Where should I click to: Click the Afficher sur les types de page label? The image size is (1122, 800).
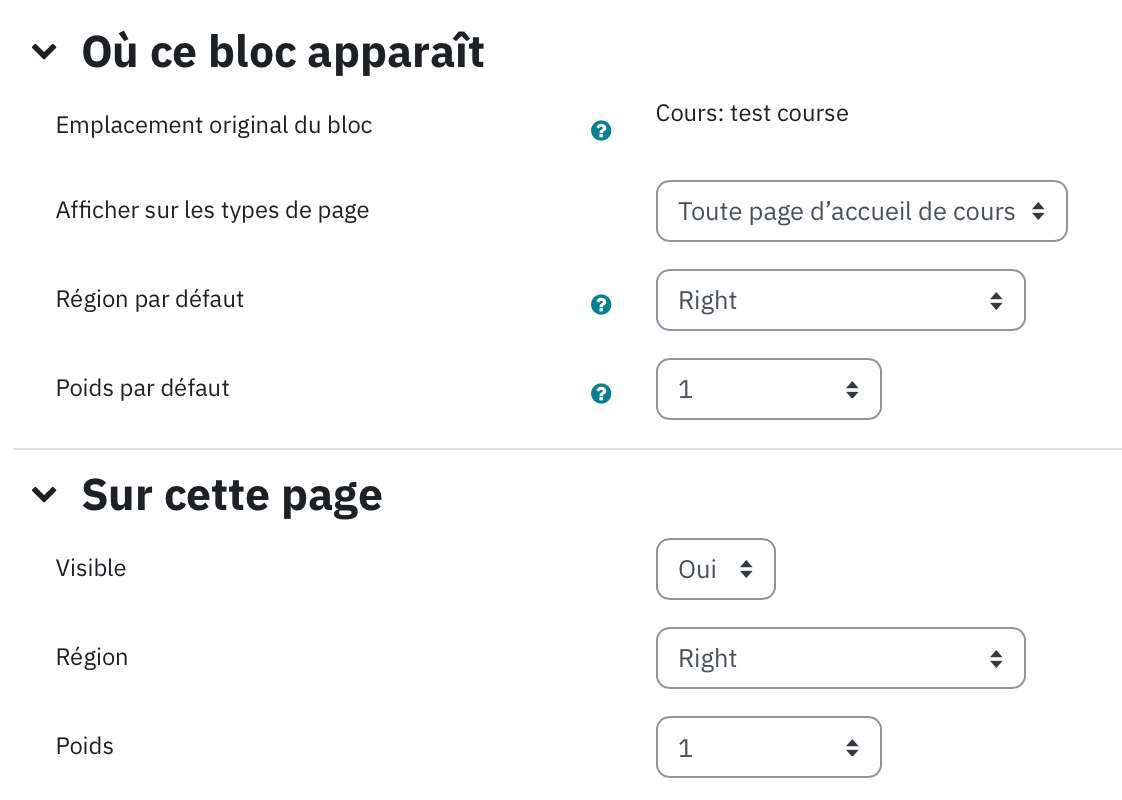click(213, 210)
